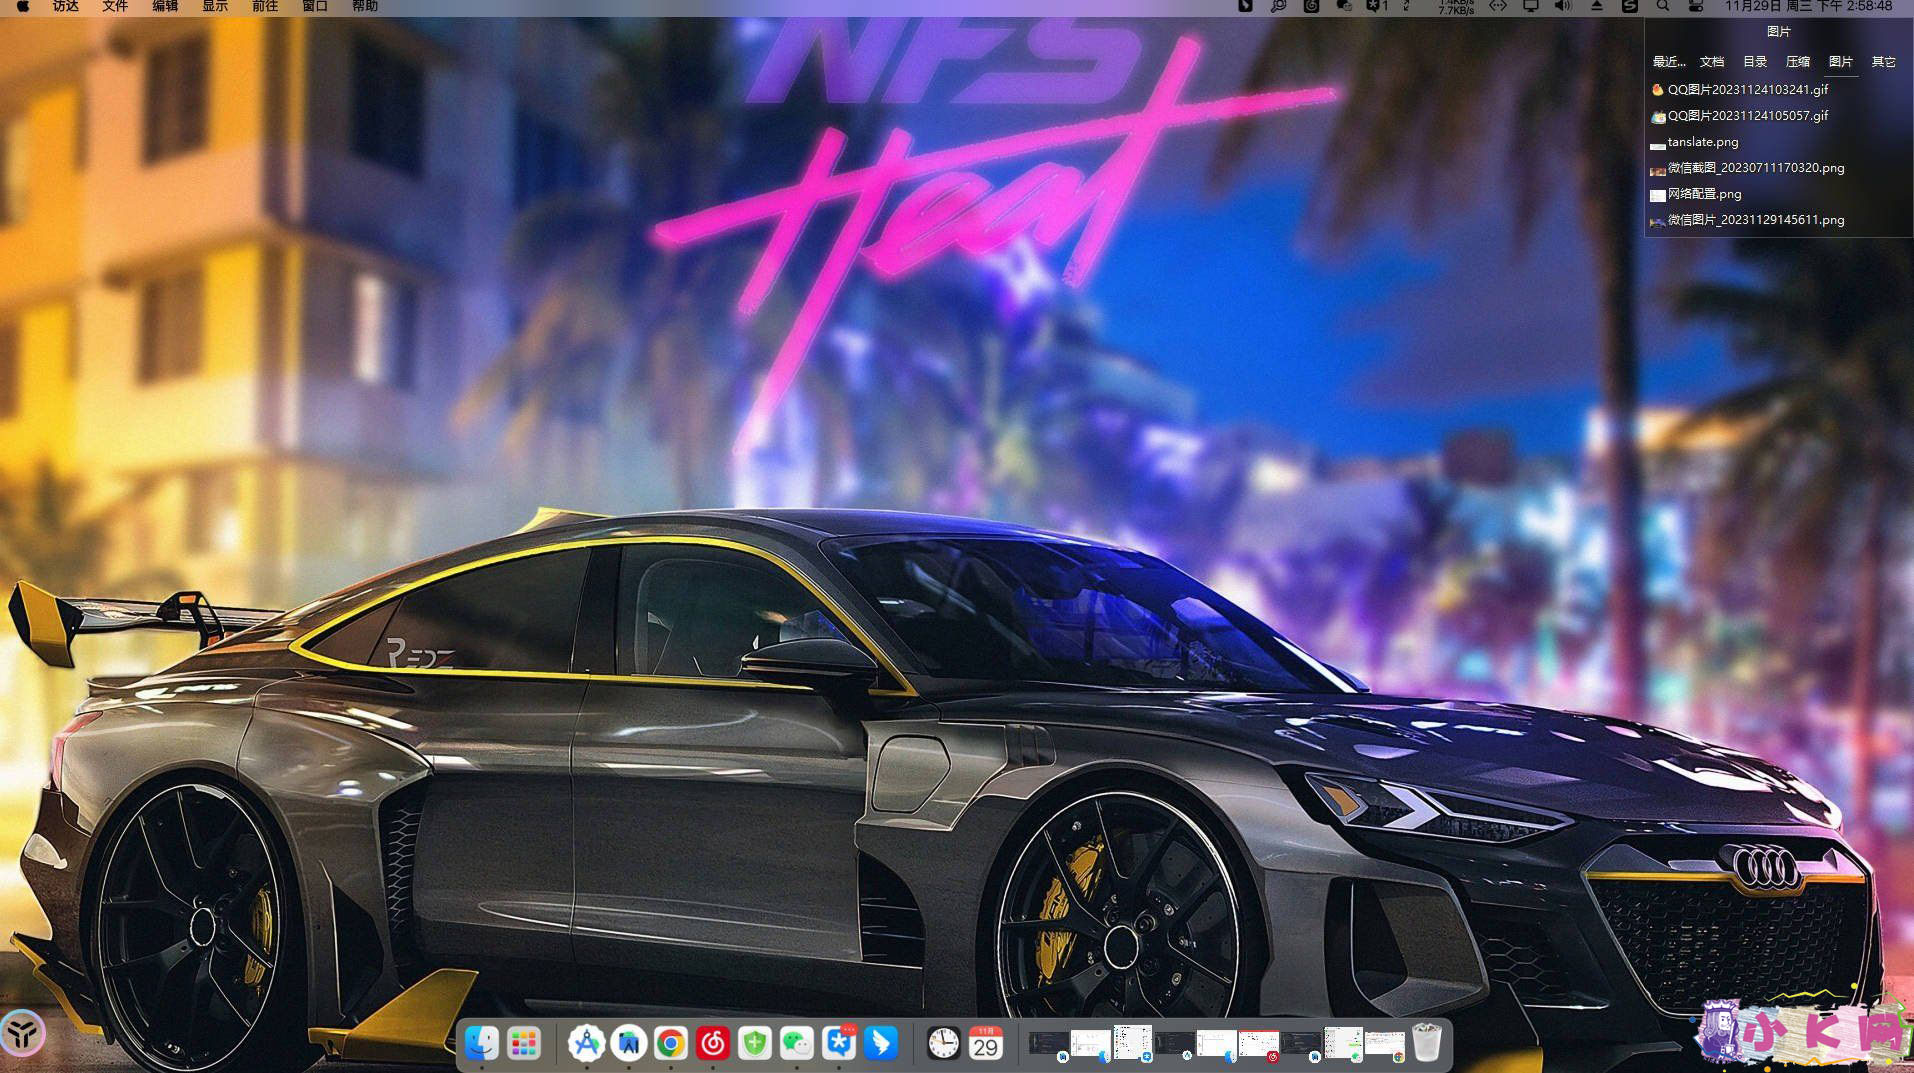
Task: Click the Spotlight search icon in menu bar
Action: 1663,6
